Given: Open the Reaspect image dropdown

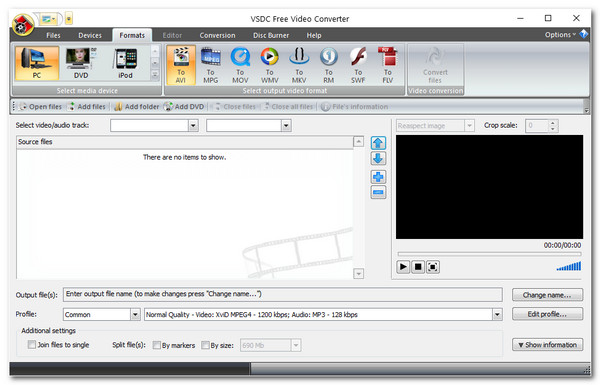Looking at the screenshot, I should point(469,126).
